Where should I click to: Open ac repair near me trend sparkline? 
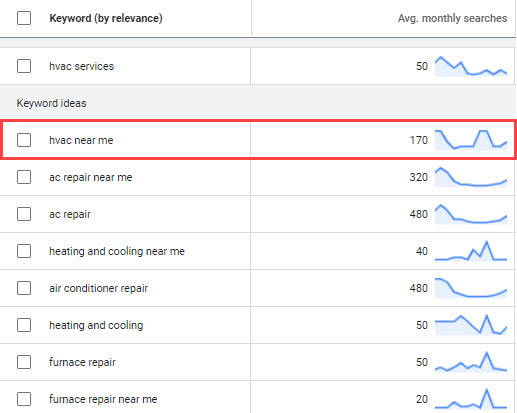coord(471,177)
